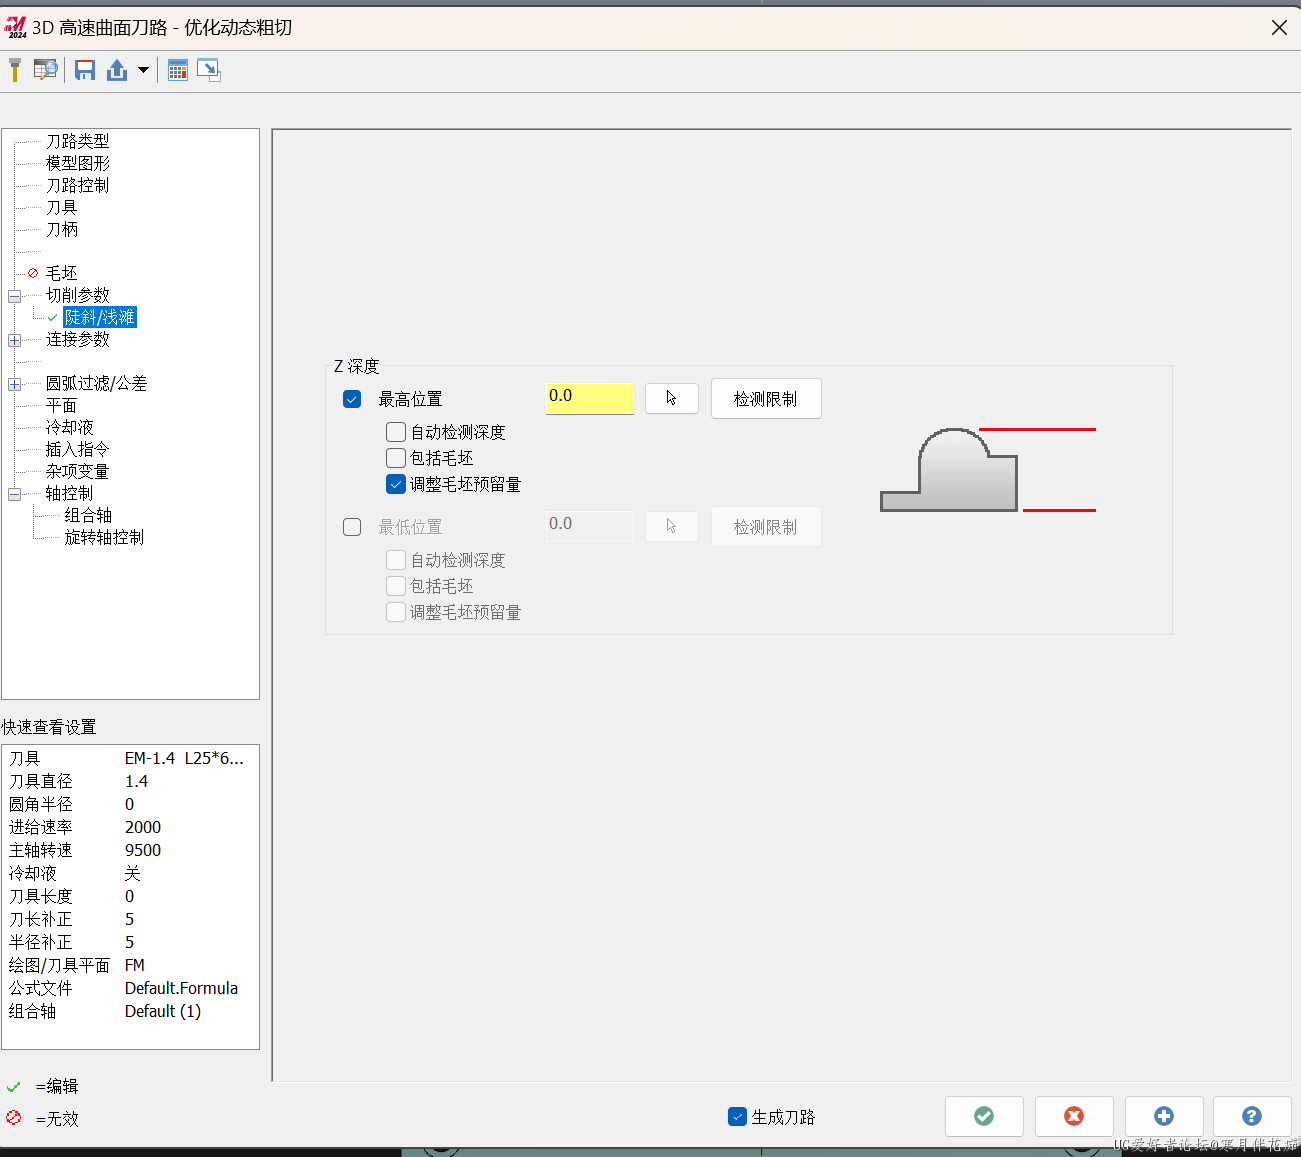Click the 最高位置 value field showing 0.0

pos(590,398)
